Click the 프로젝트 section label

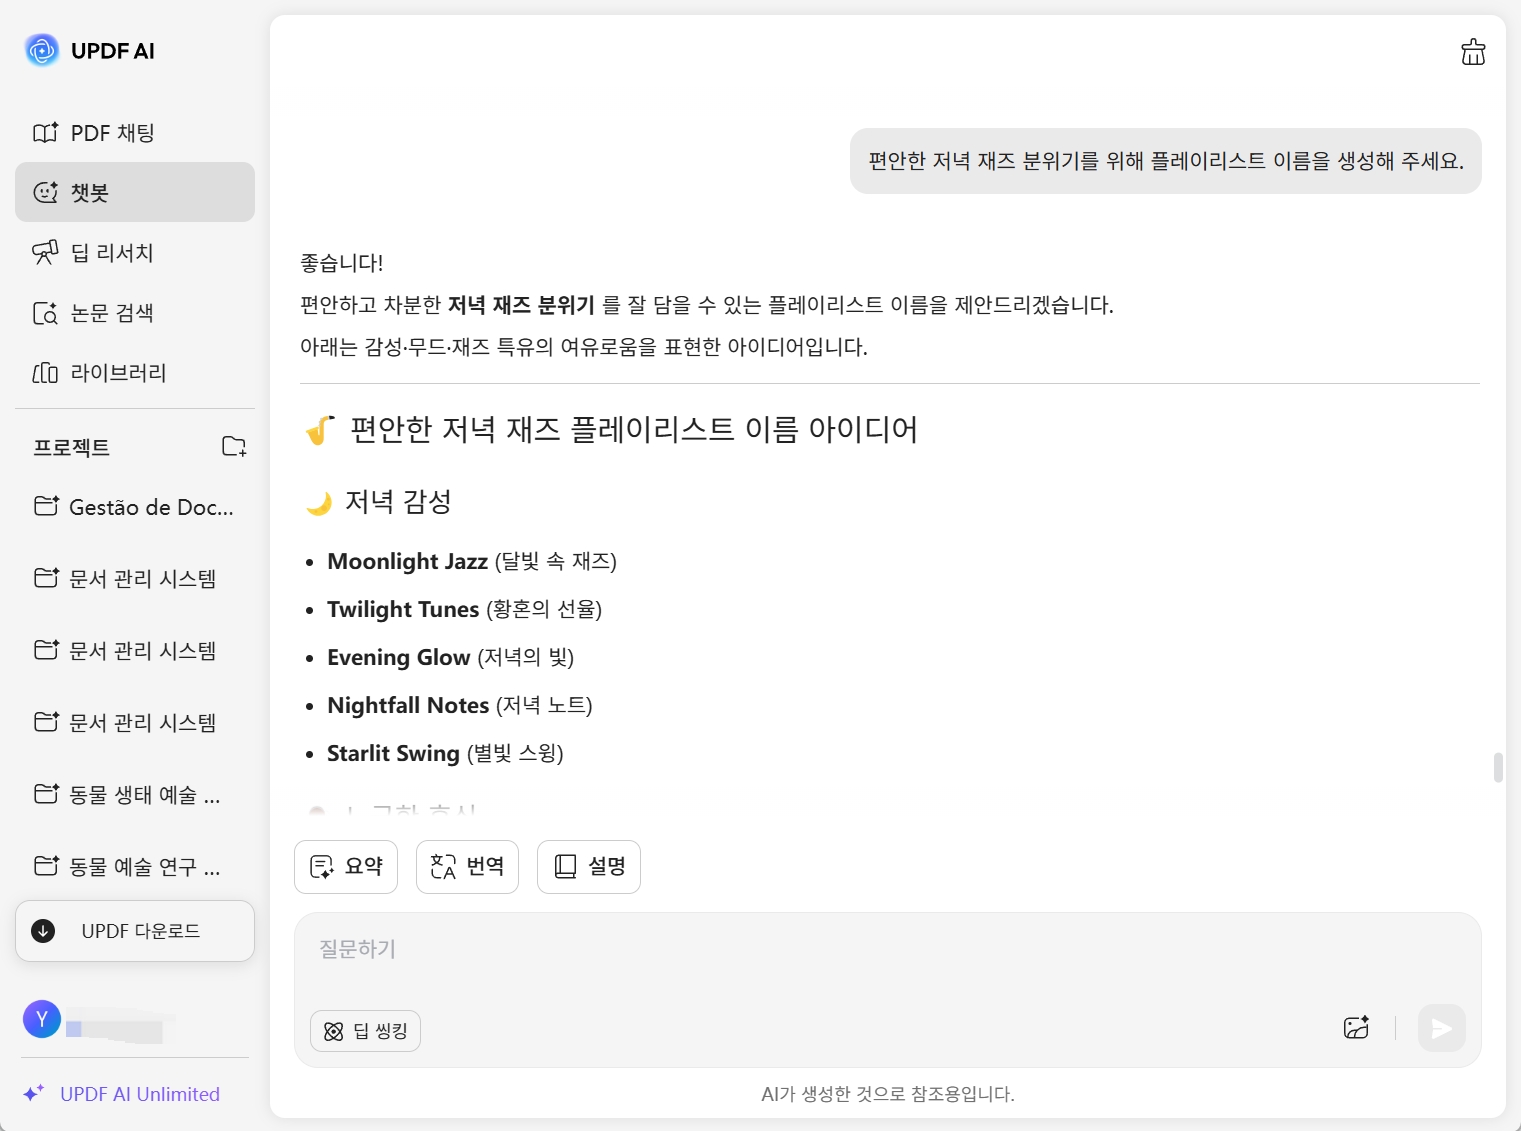(71, 447)
